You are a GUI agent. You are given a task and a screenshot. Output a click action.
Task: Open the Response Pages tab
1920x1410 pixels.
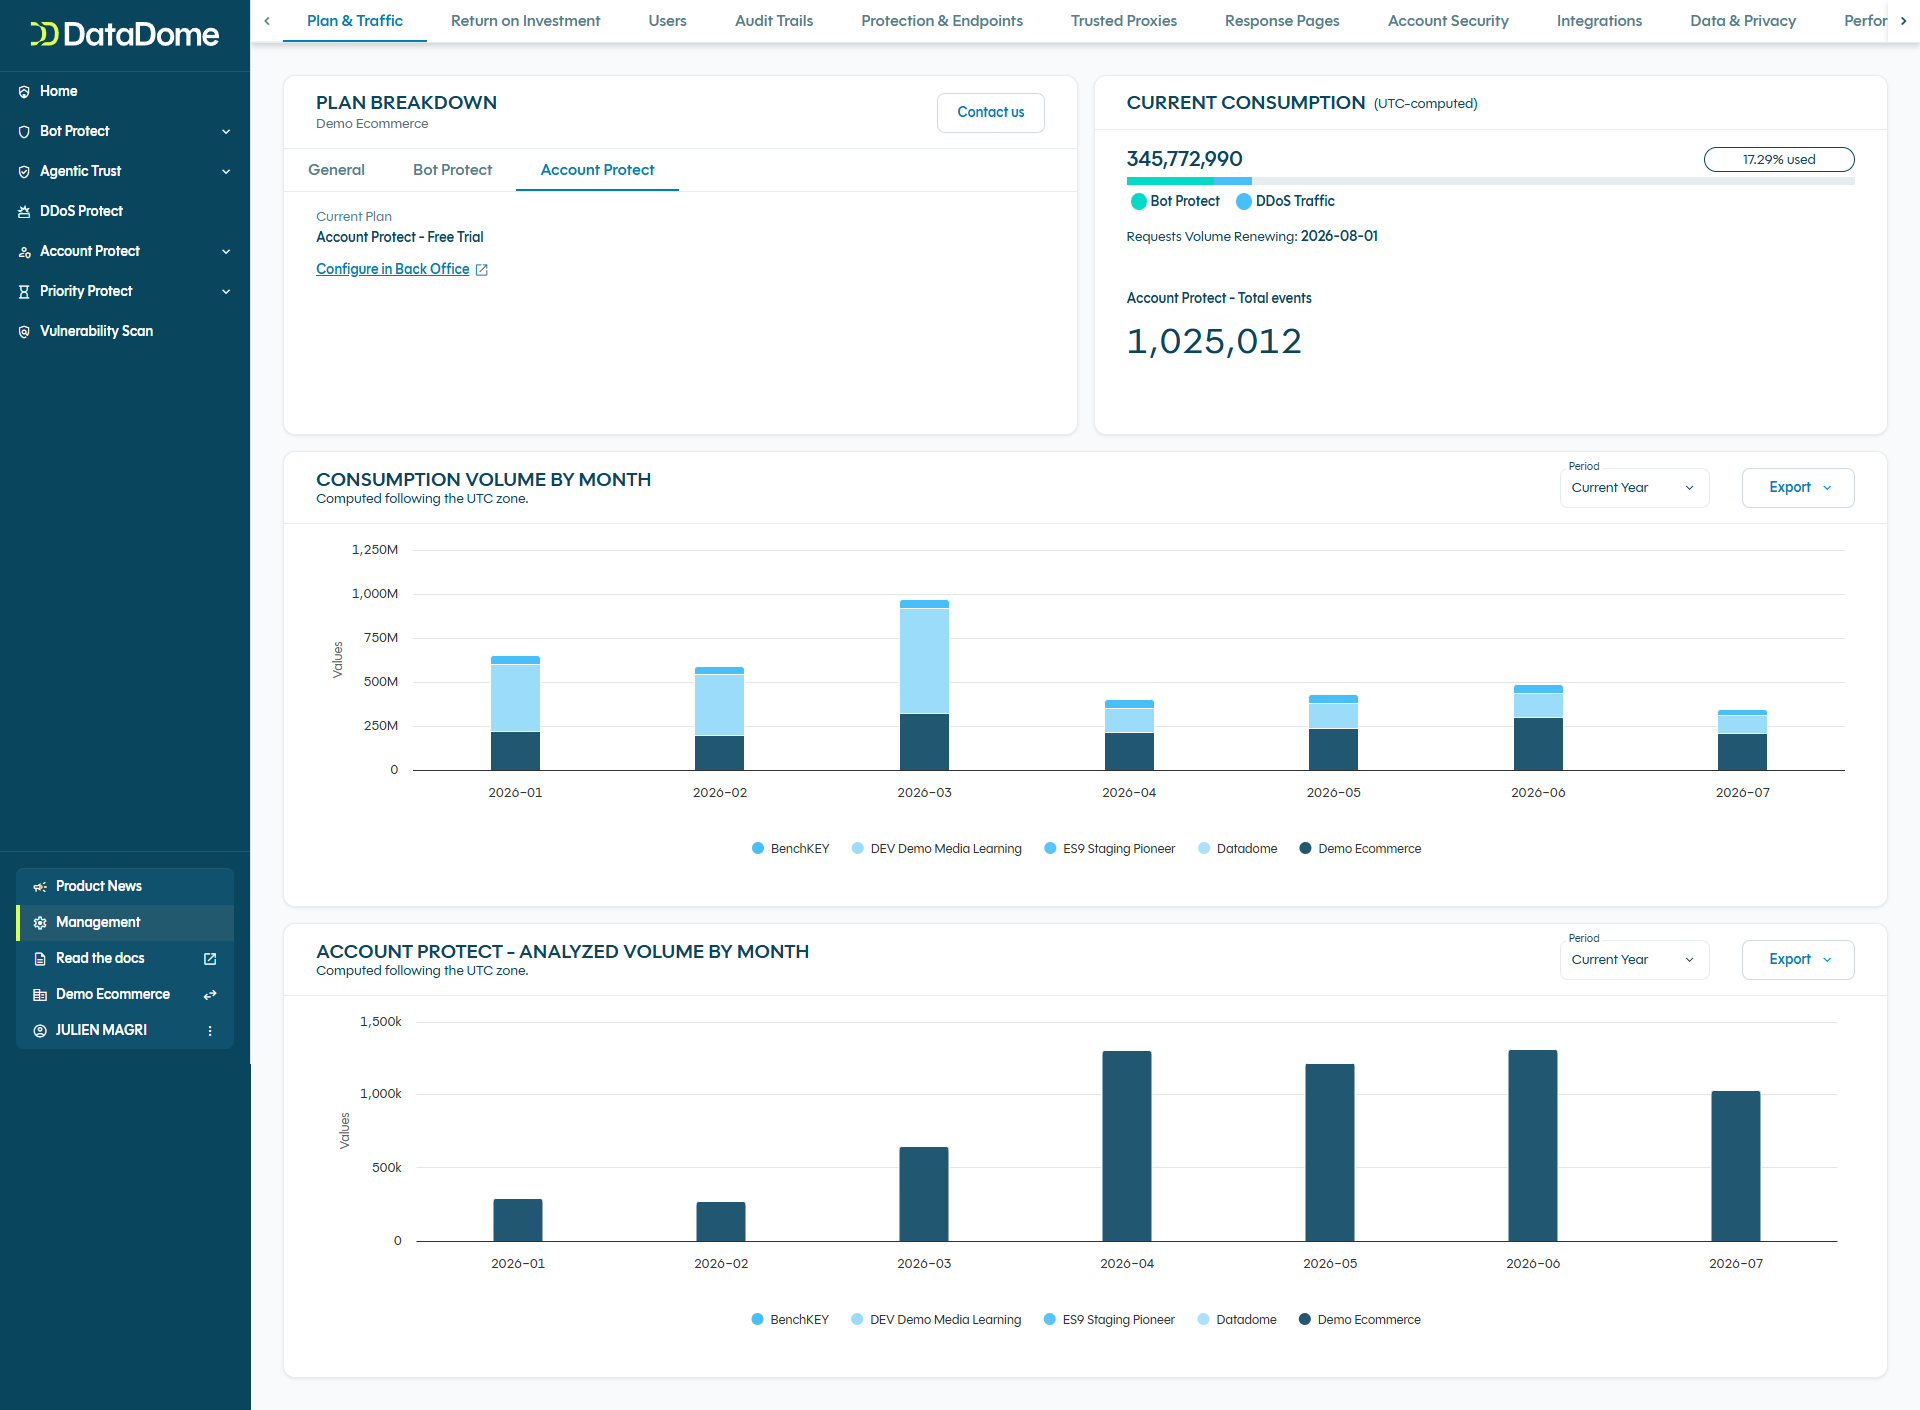click(x=1282, y=21)
